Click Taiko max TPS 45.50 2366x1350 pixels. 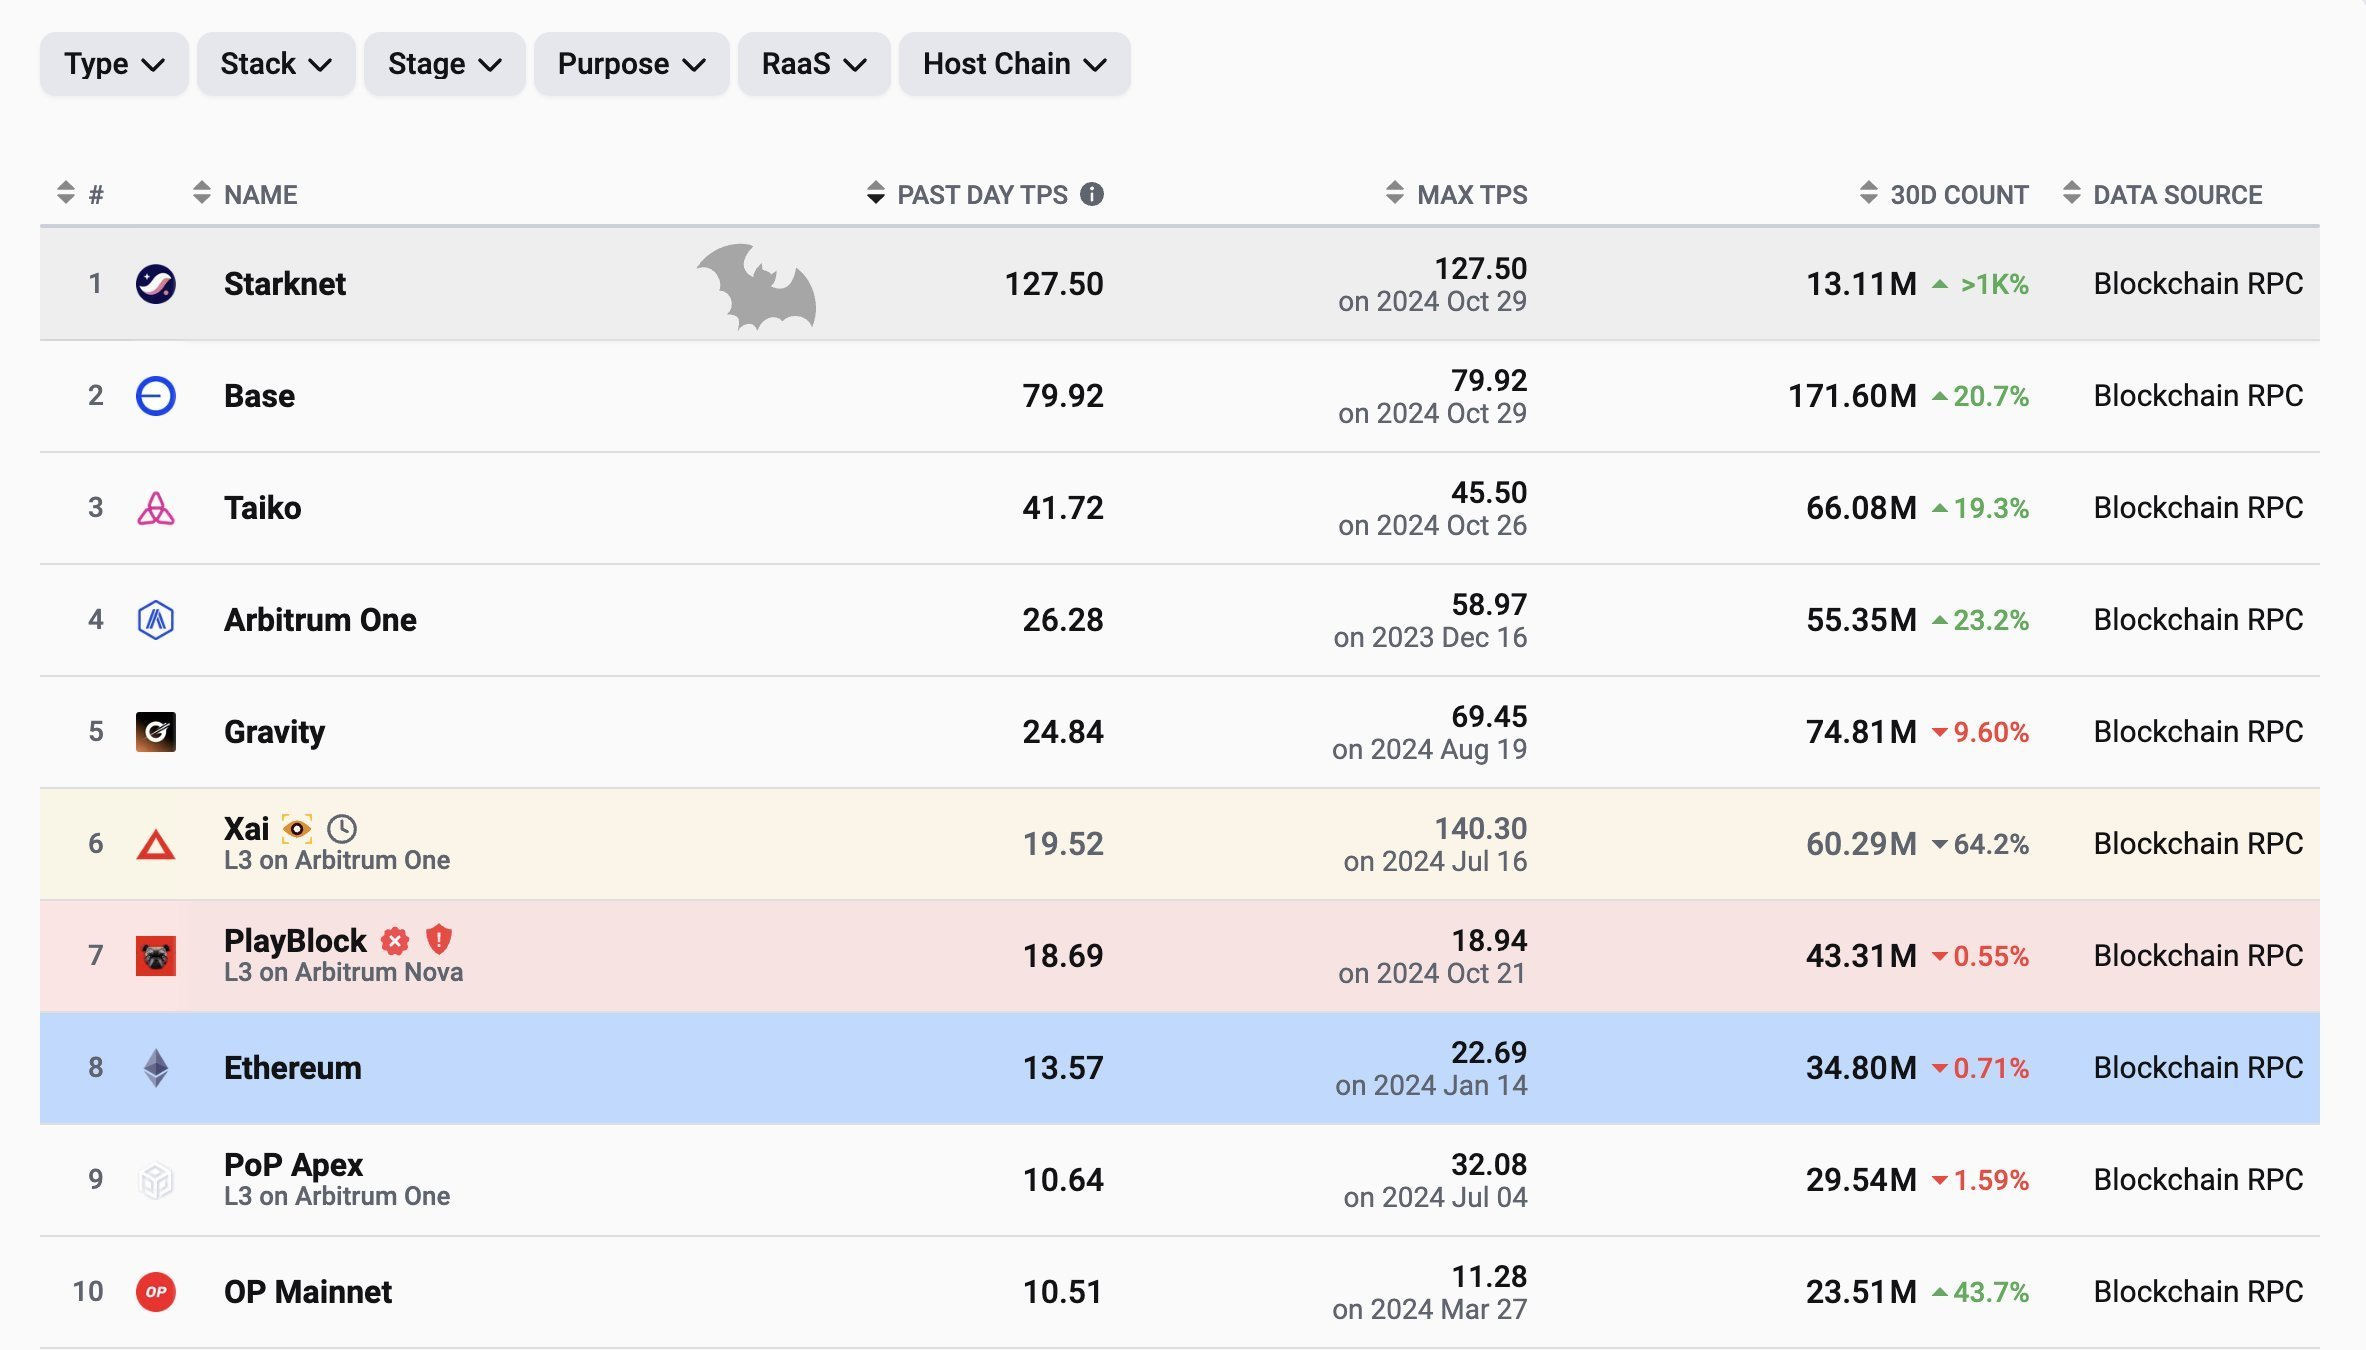click(x=1489, y=492)
